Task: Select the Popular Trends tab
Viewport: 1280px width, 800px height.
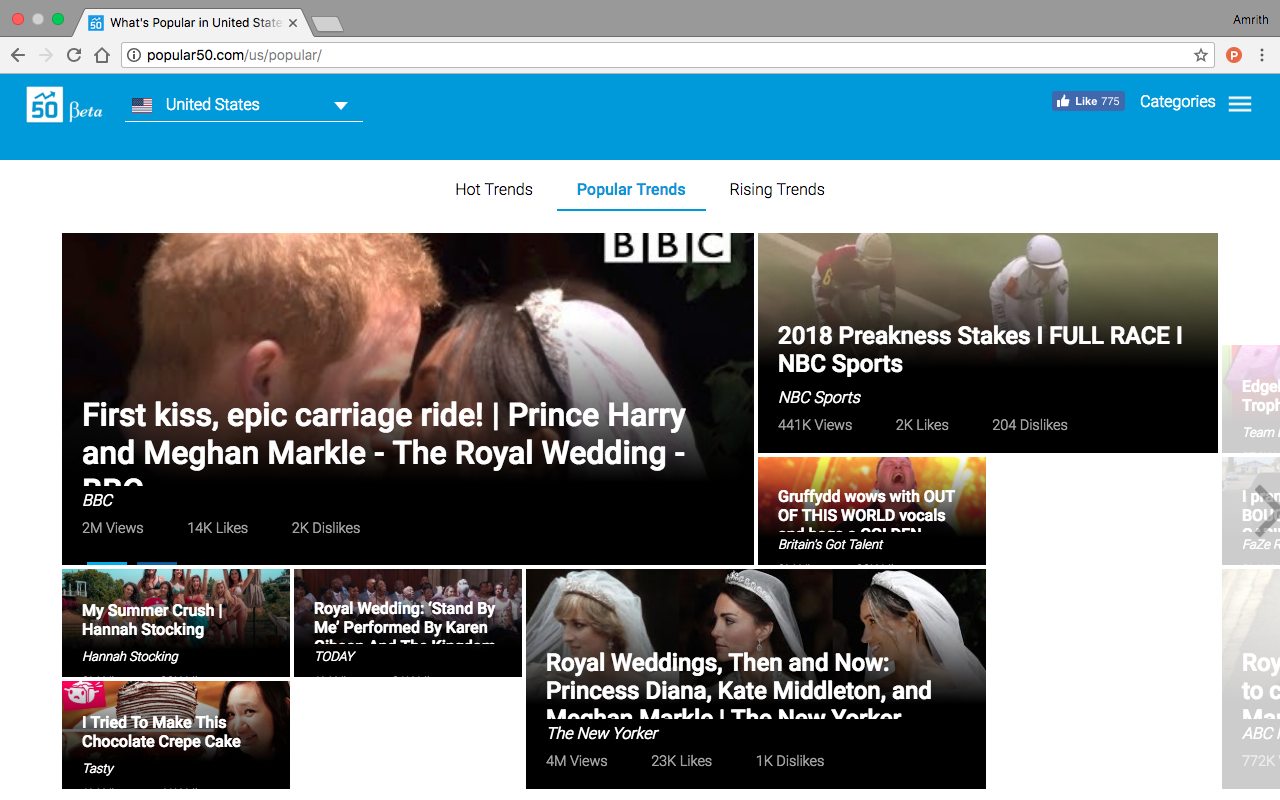Action: (x=631, y=189)
